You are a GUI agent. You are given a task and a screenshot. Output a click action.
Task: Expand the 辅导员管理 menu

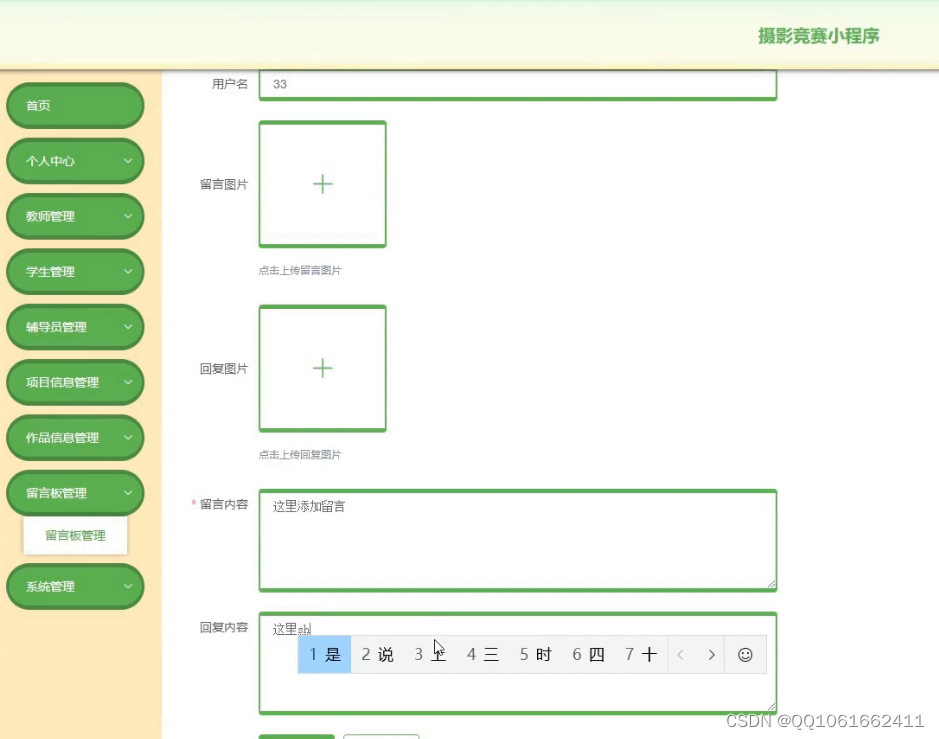coord(74,326)
